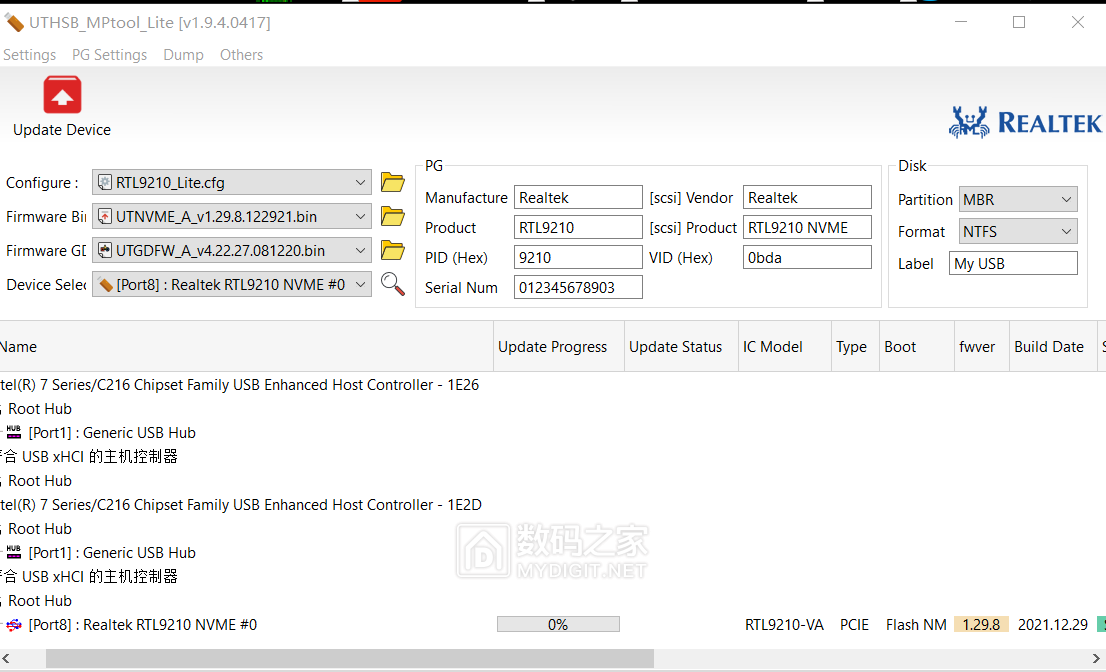The height and width of the screenshot is (672, 1106).
Task: Browse for a different Firmware Bin file
Action: [x=392, y=216]
